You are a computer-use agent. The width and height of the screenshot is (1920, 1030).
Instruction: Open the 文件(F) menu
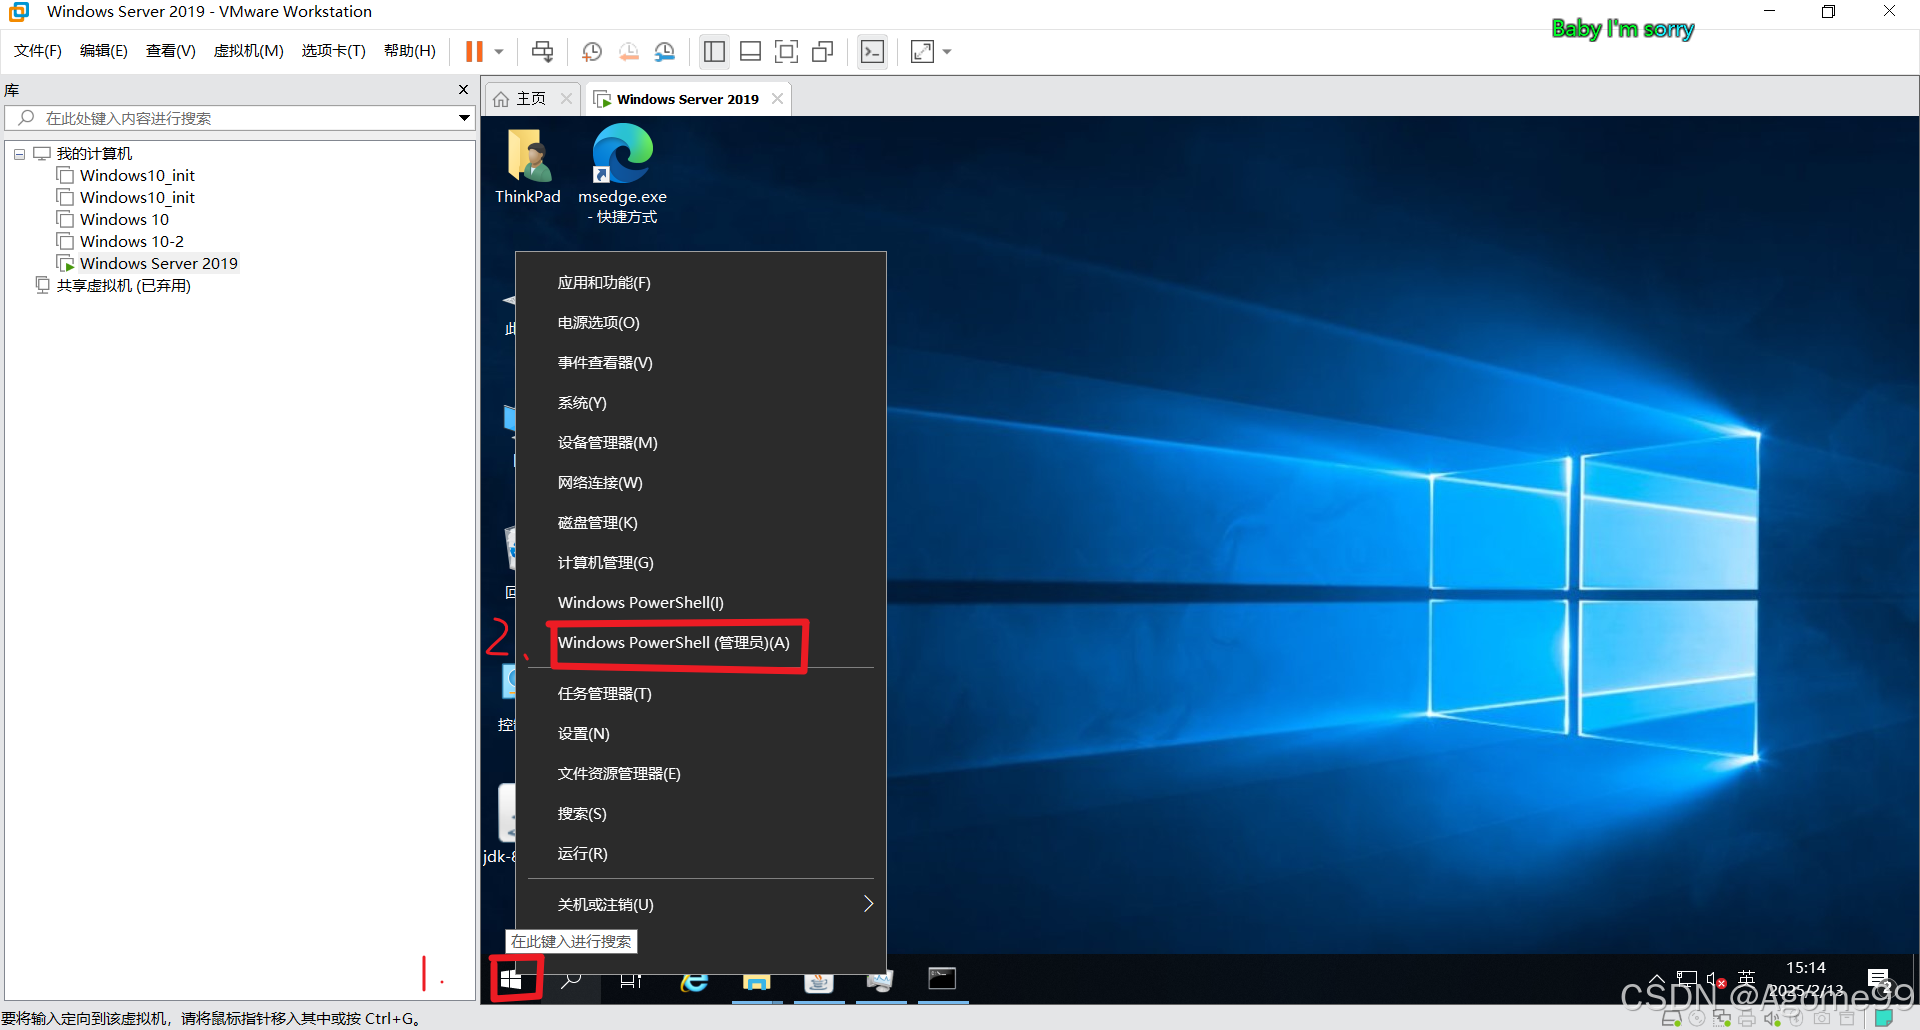tap(38, 51)
